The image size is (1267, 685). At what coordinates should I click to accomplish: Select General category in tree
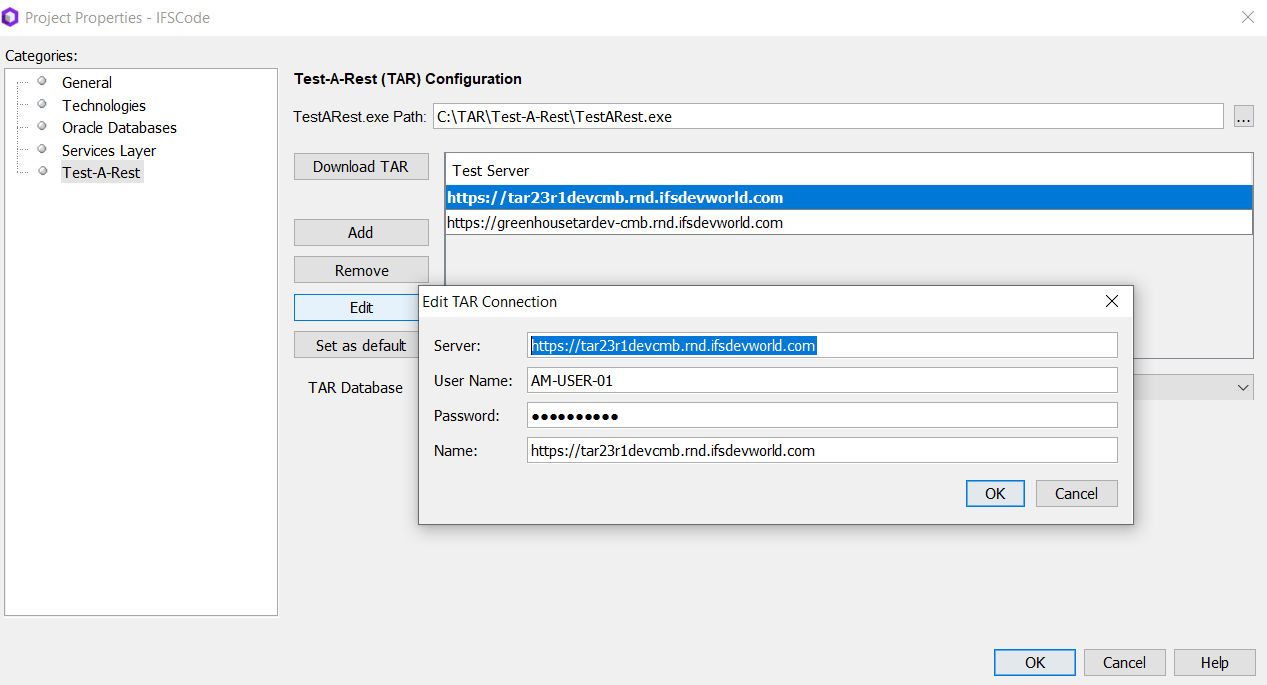[x=87, y=83]
